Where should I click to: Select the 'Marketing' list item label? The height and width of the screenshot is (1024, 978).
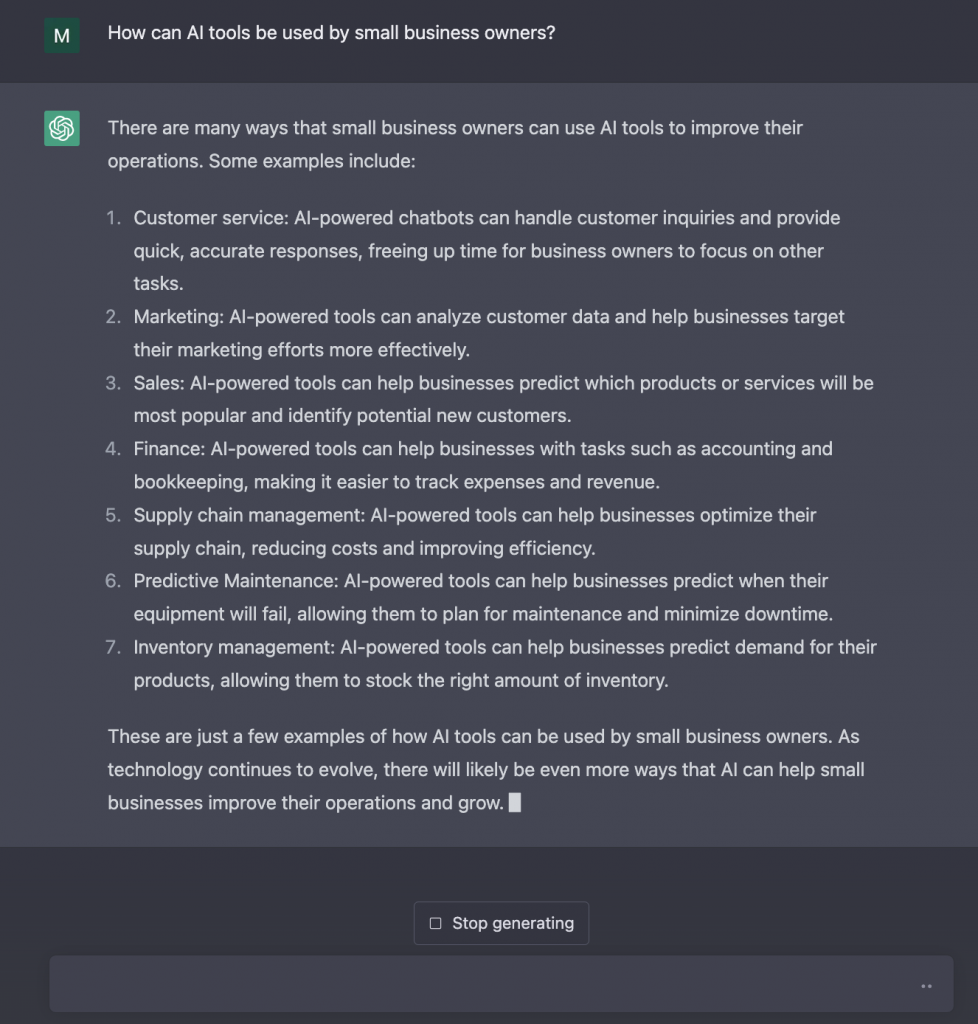(x=175, y=317)
